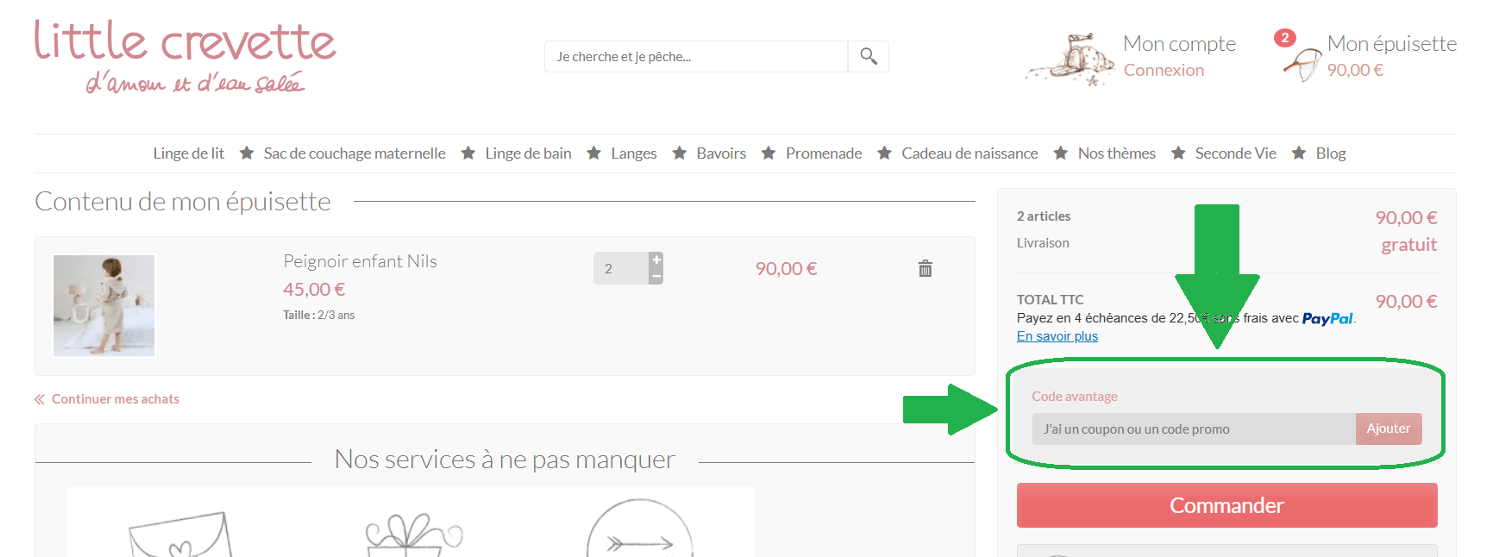Viewport: 1500px width, 557px height.
Task: Click the quantity field showing 2
Action: (x=621, y=268)
